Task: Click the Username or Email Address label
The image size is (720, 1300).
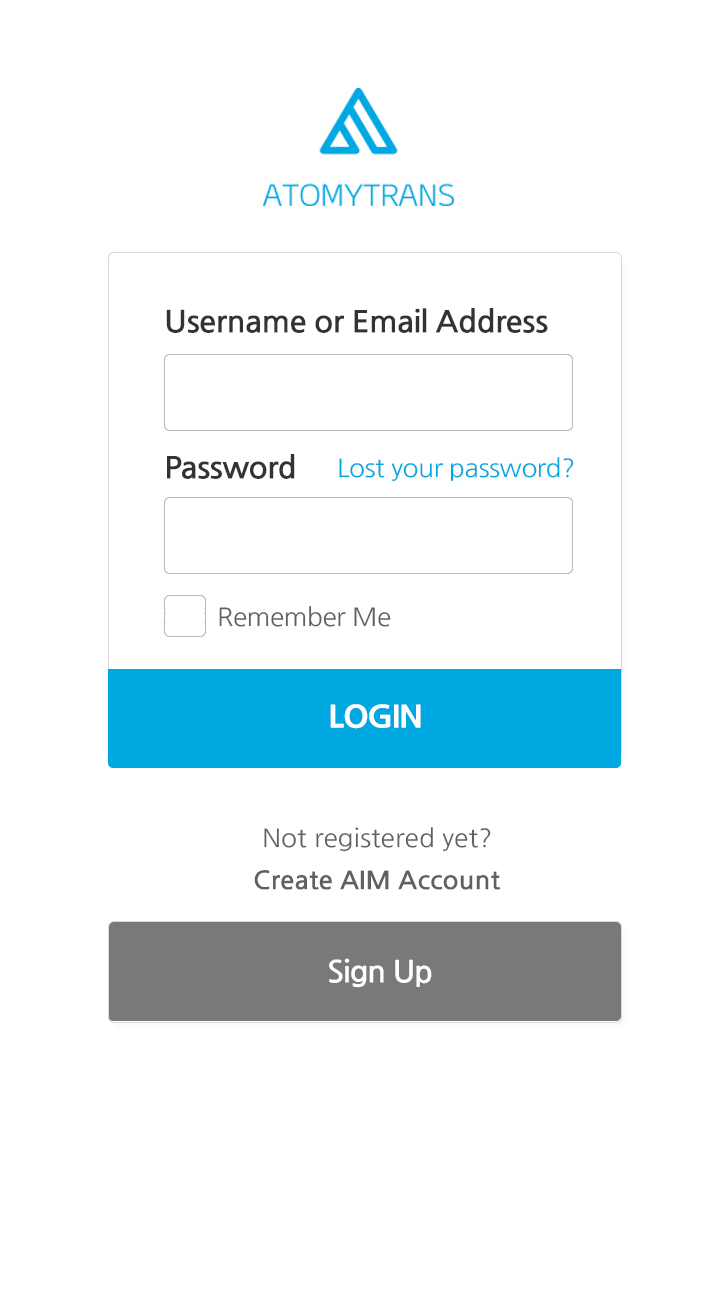Action: click(356, 322)
